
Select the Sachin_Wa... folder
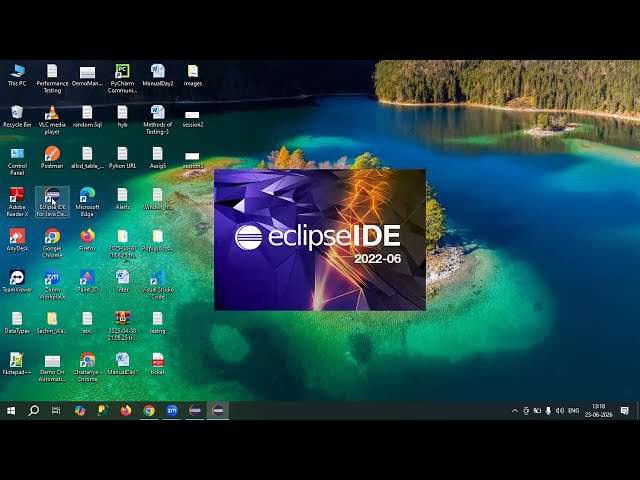[52, 323]
